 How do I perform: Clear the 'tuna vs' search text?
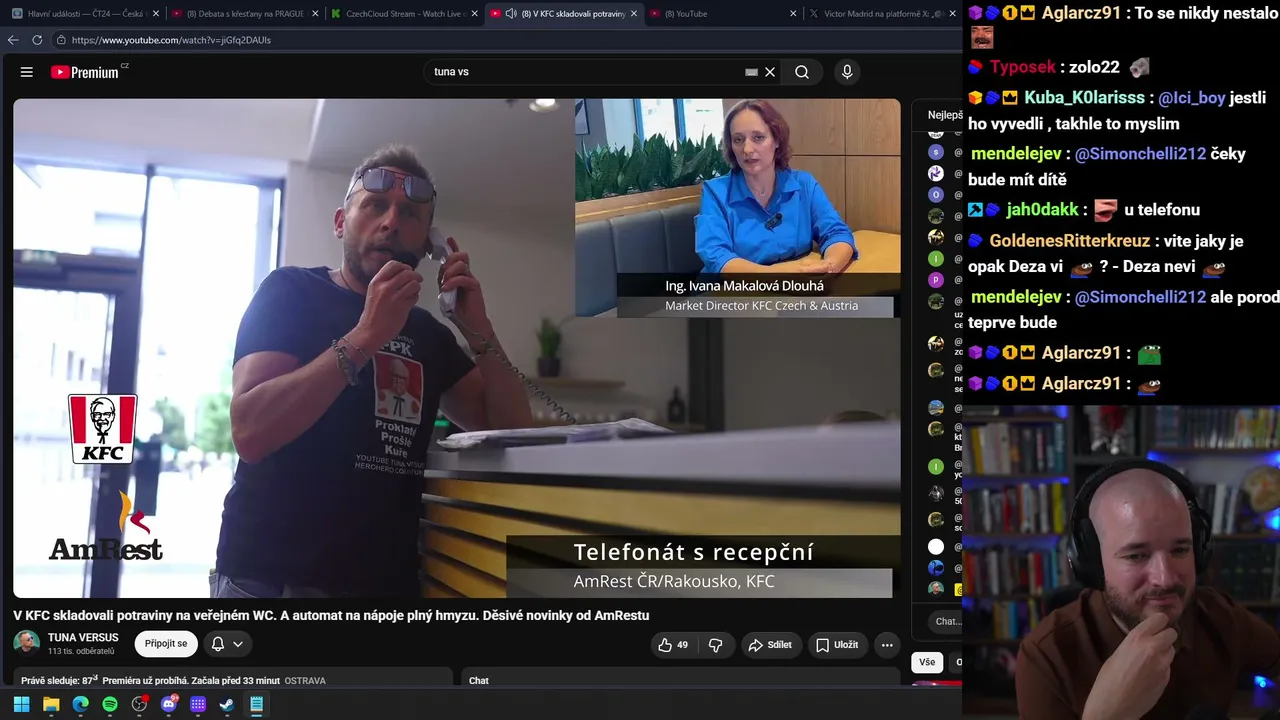point(770,72)
